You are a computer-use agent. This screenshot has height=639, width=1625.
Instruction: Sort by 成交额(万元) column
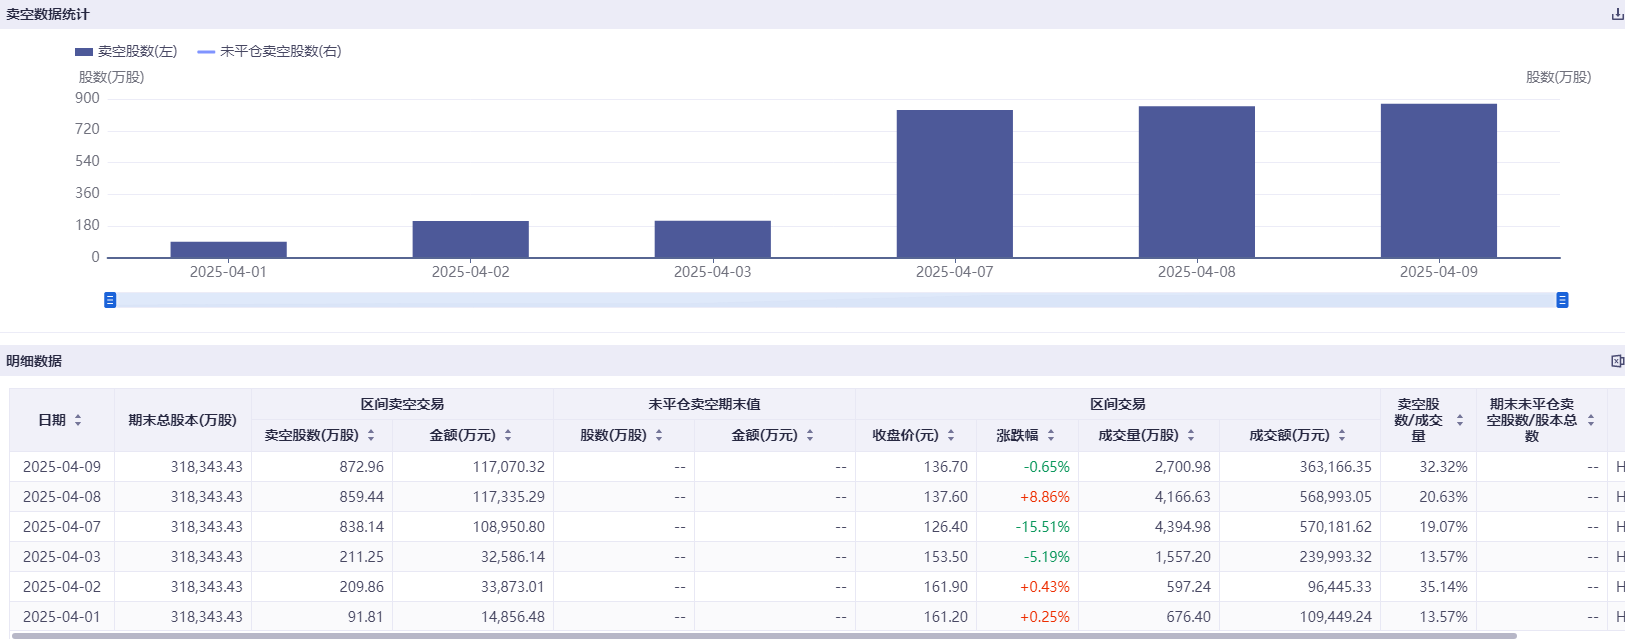[x=1342, y=435]
